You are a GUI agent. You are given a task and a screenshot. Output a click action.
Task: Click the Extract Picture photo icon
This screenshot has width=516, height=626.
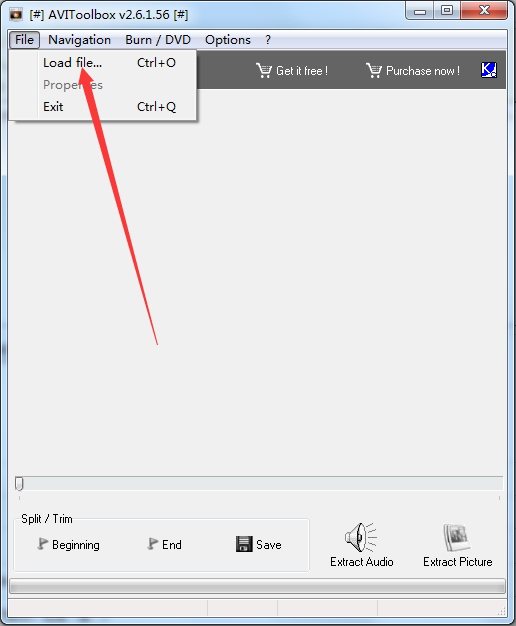pos(457,537)
